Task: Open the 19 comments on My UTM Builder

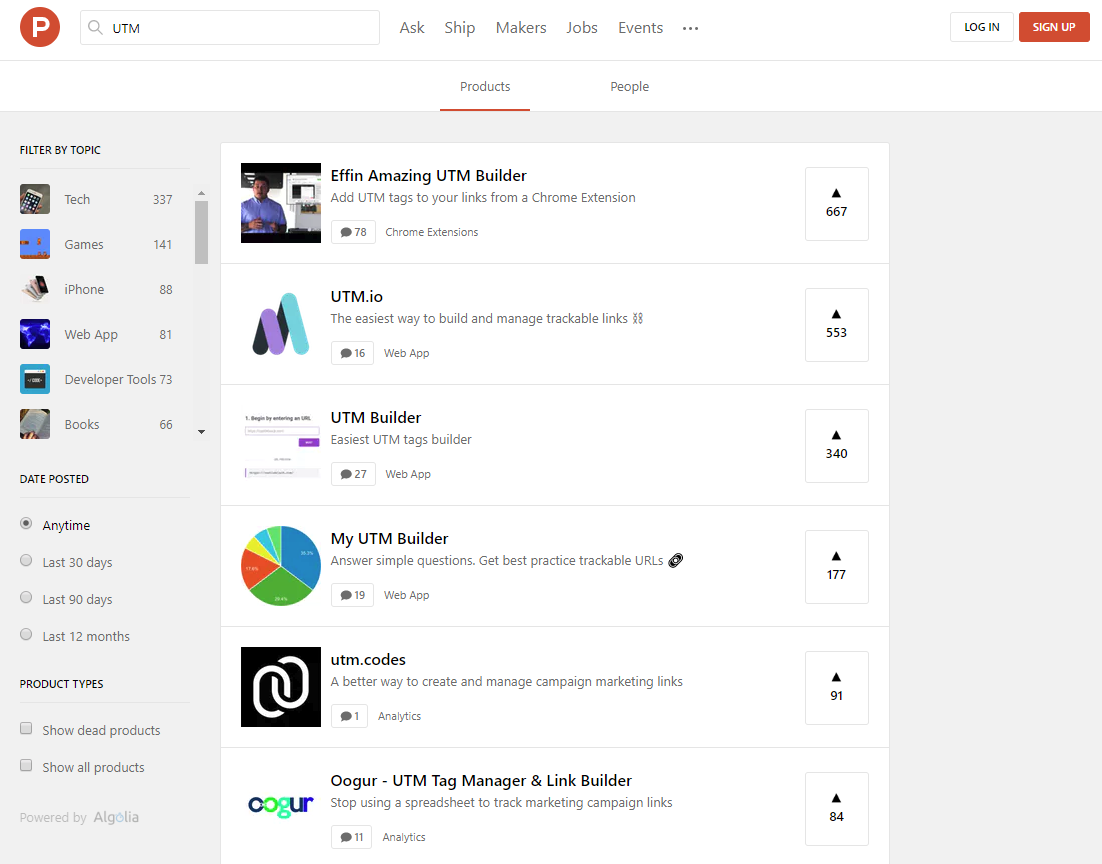Action: pyautogui.click(x=352, y=595)
